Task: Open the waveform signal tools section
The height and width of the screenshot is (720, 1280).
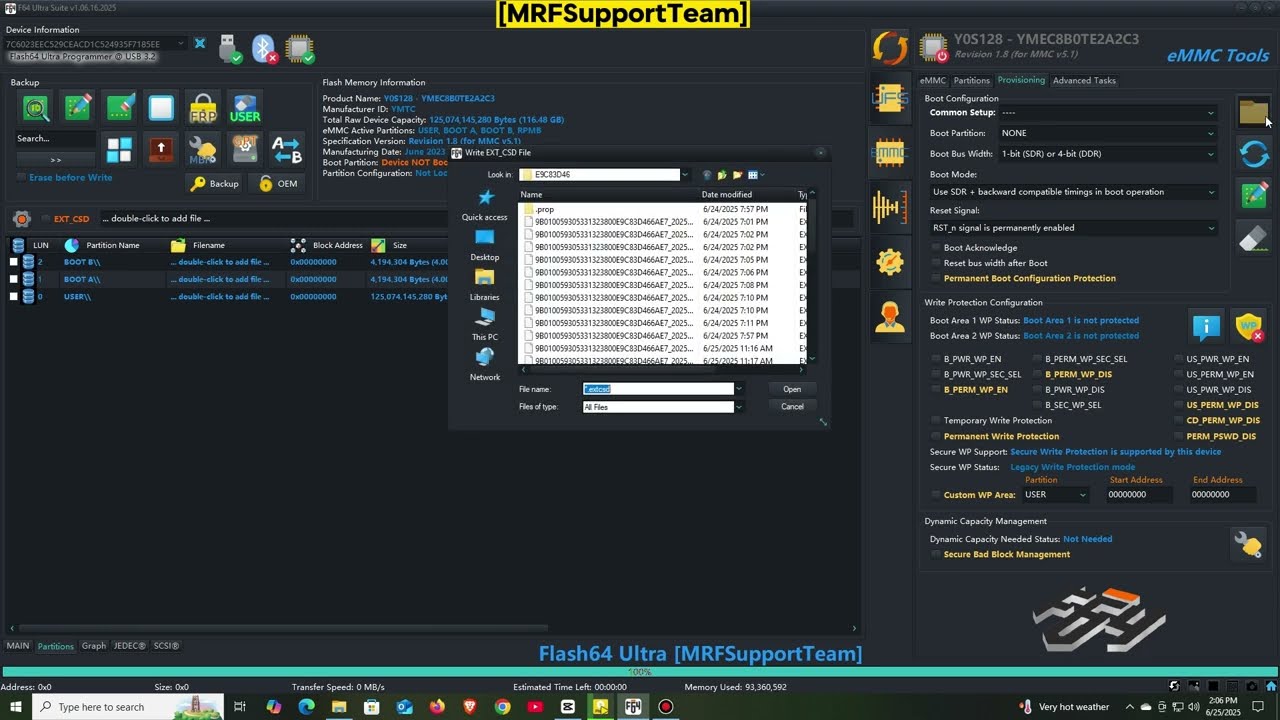Action: [x=889, y=207]
